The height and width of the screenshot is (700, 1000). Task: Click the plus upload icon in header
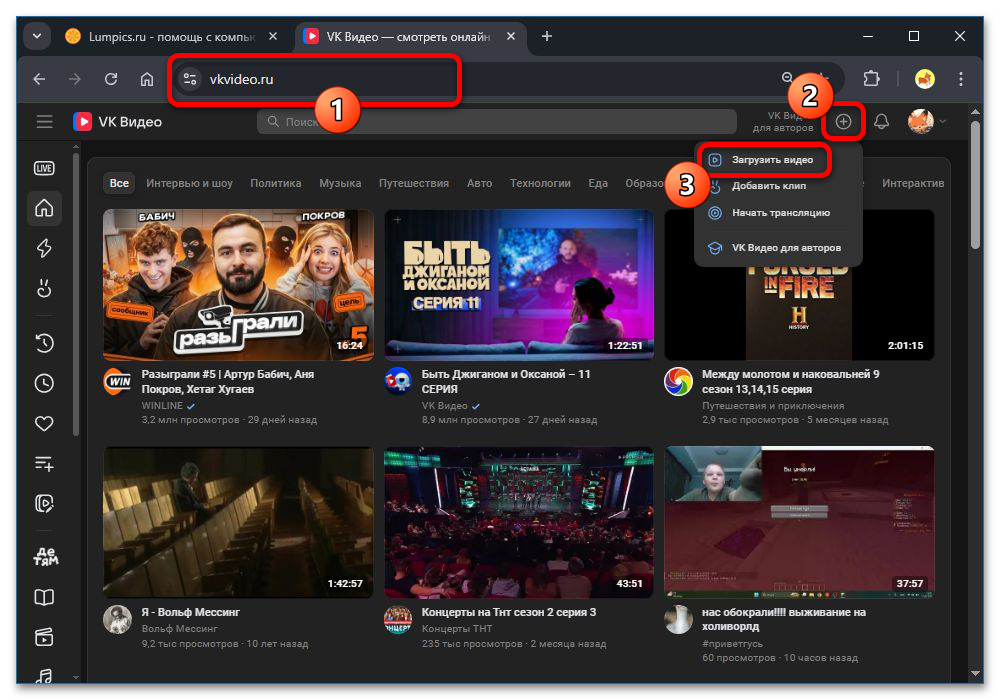pos(843,121)
